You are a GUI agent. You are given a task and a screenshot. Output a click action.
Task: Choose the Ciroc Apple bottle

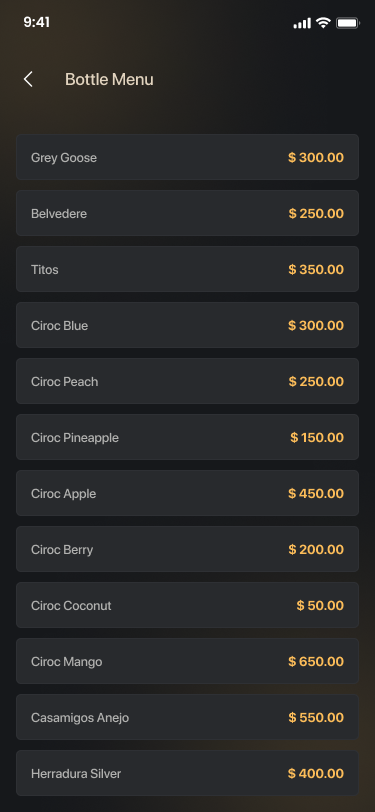(x=188, y=493)
